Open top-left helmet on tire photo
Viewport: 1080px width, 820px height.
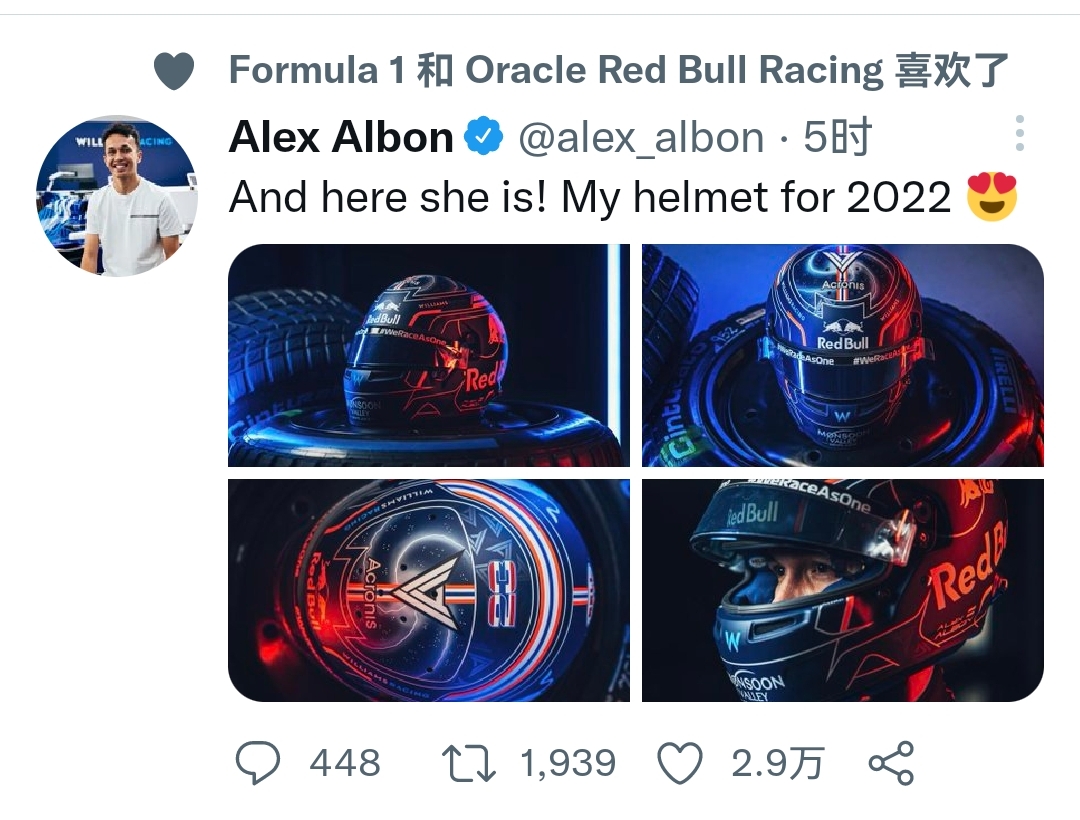428,355
